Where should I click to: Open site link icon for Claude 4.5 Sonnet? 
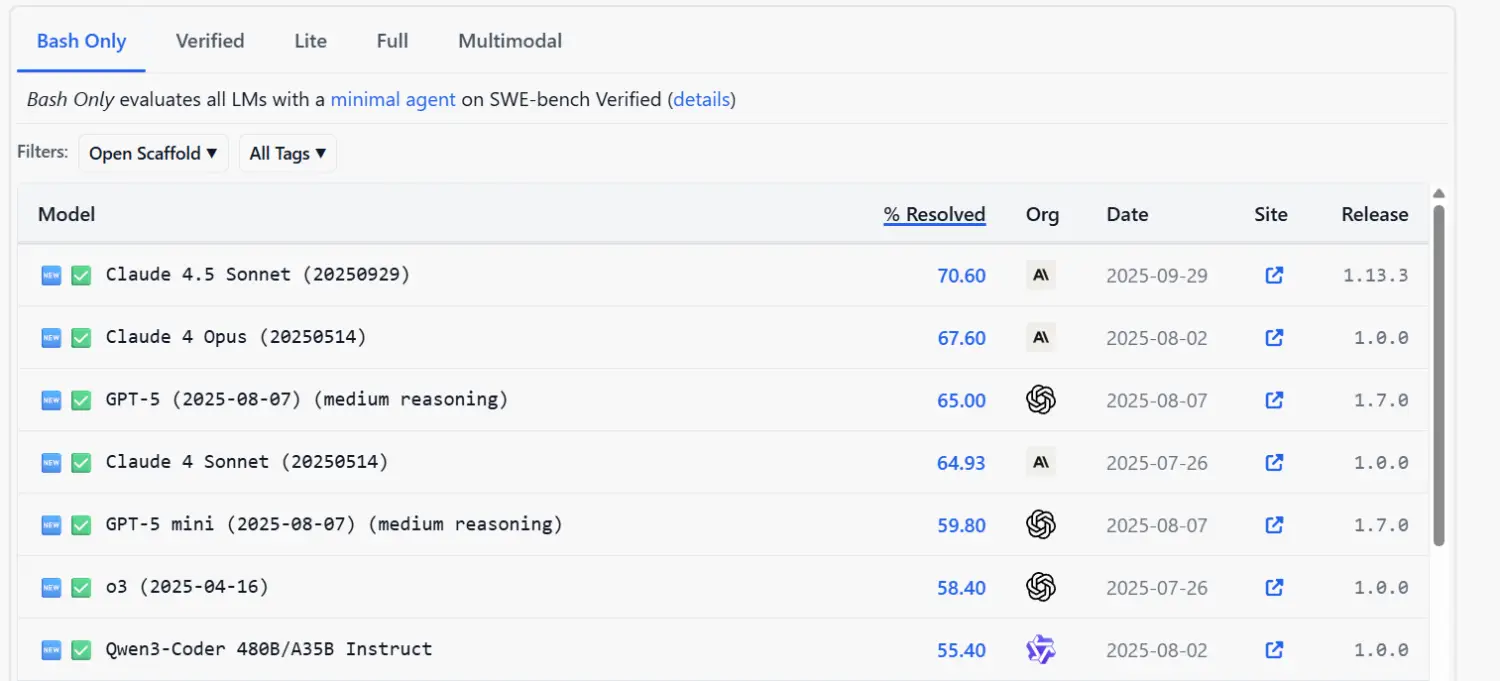[1274, 275]
